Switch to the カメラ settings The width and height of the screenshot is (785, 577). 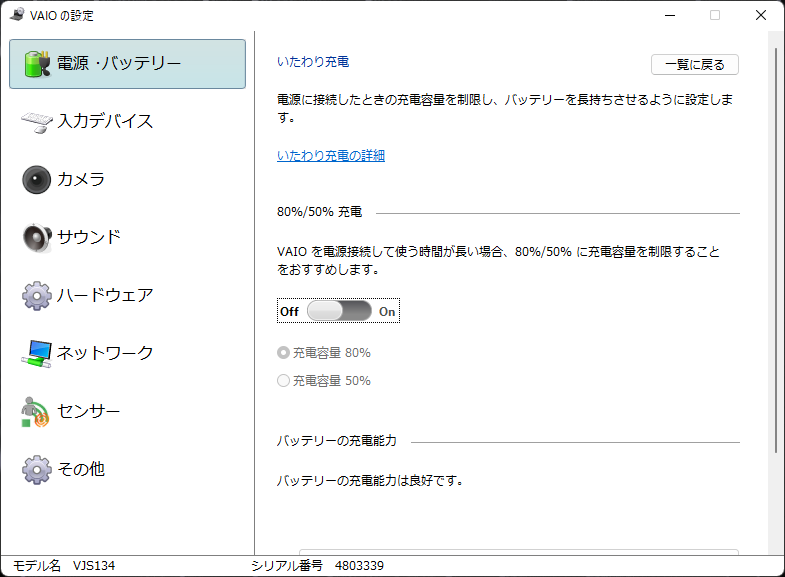[127, 180]
